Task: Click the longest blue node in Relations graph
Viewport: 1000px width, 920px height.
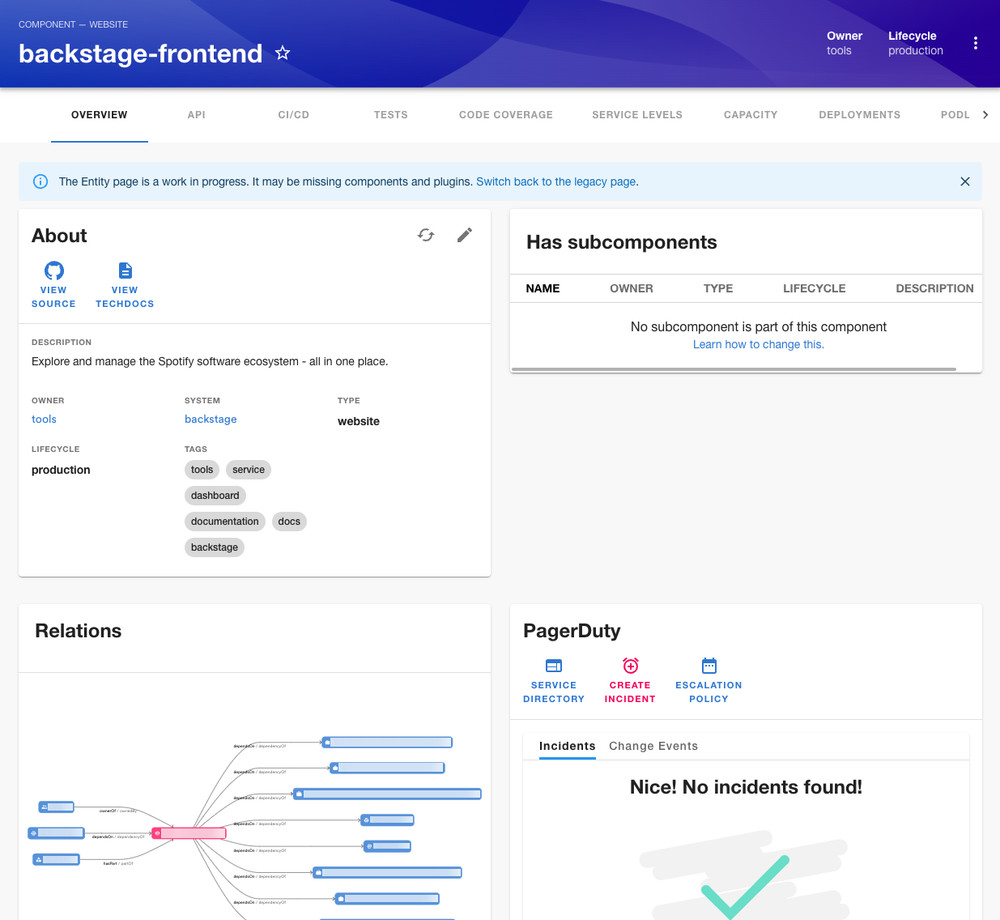Action: 387,794
